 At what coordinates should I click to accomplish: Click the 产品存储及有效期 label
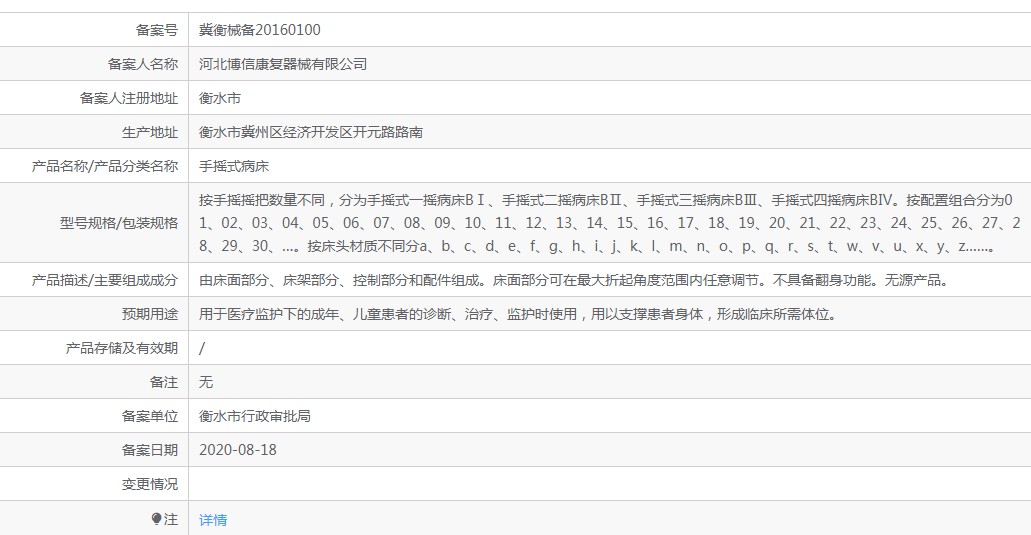click(x=122, y=348)
